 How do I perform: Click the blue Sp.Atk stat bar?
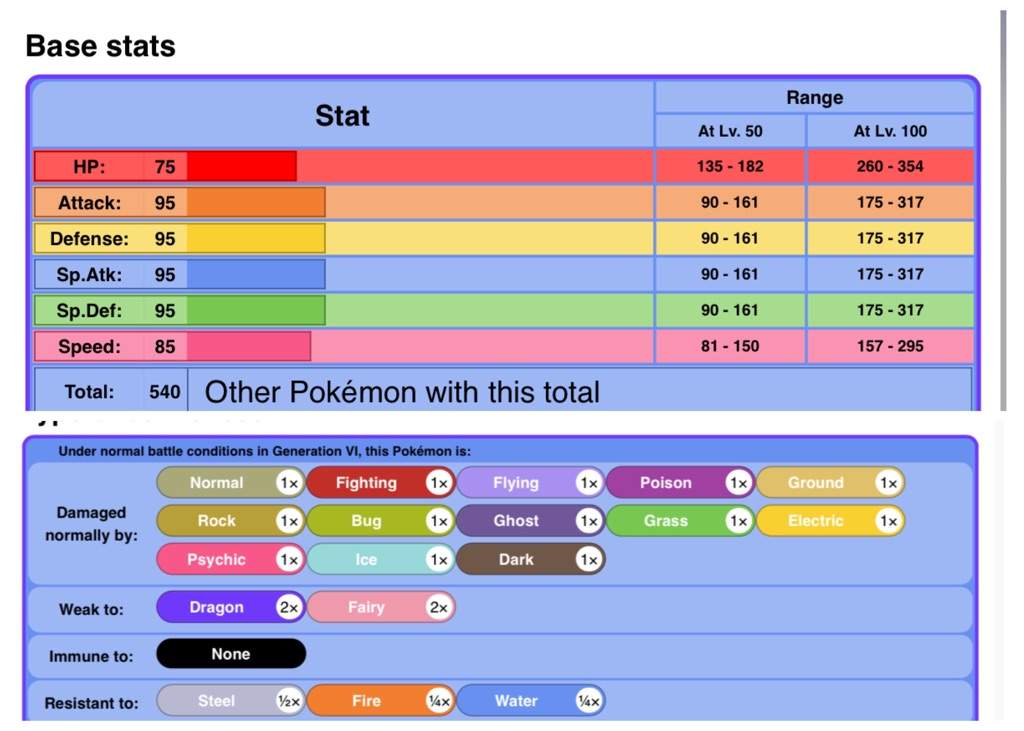point(255,275)
